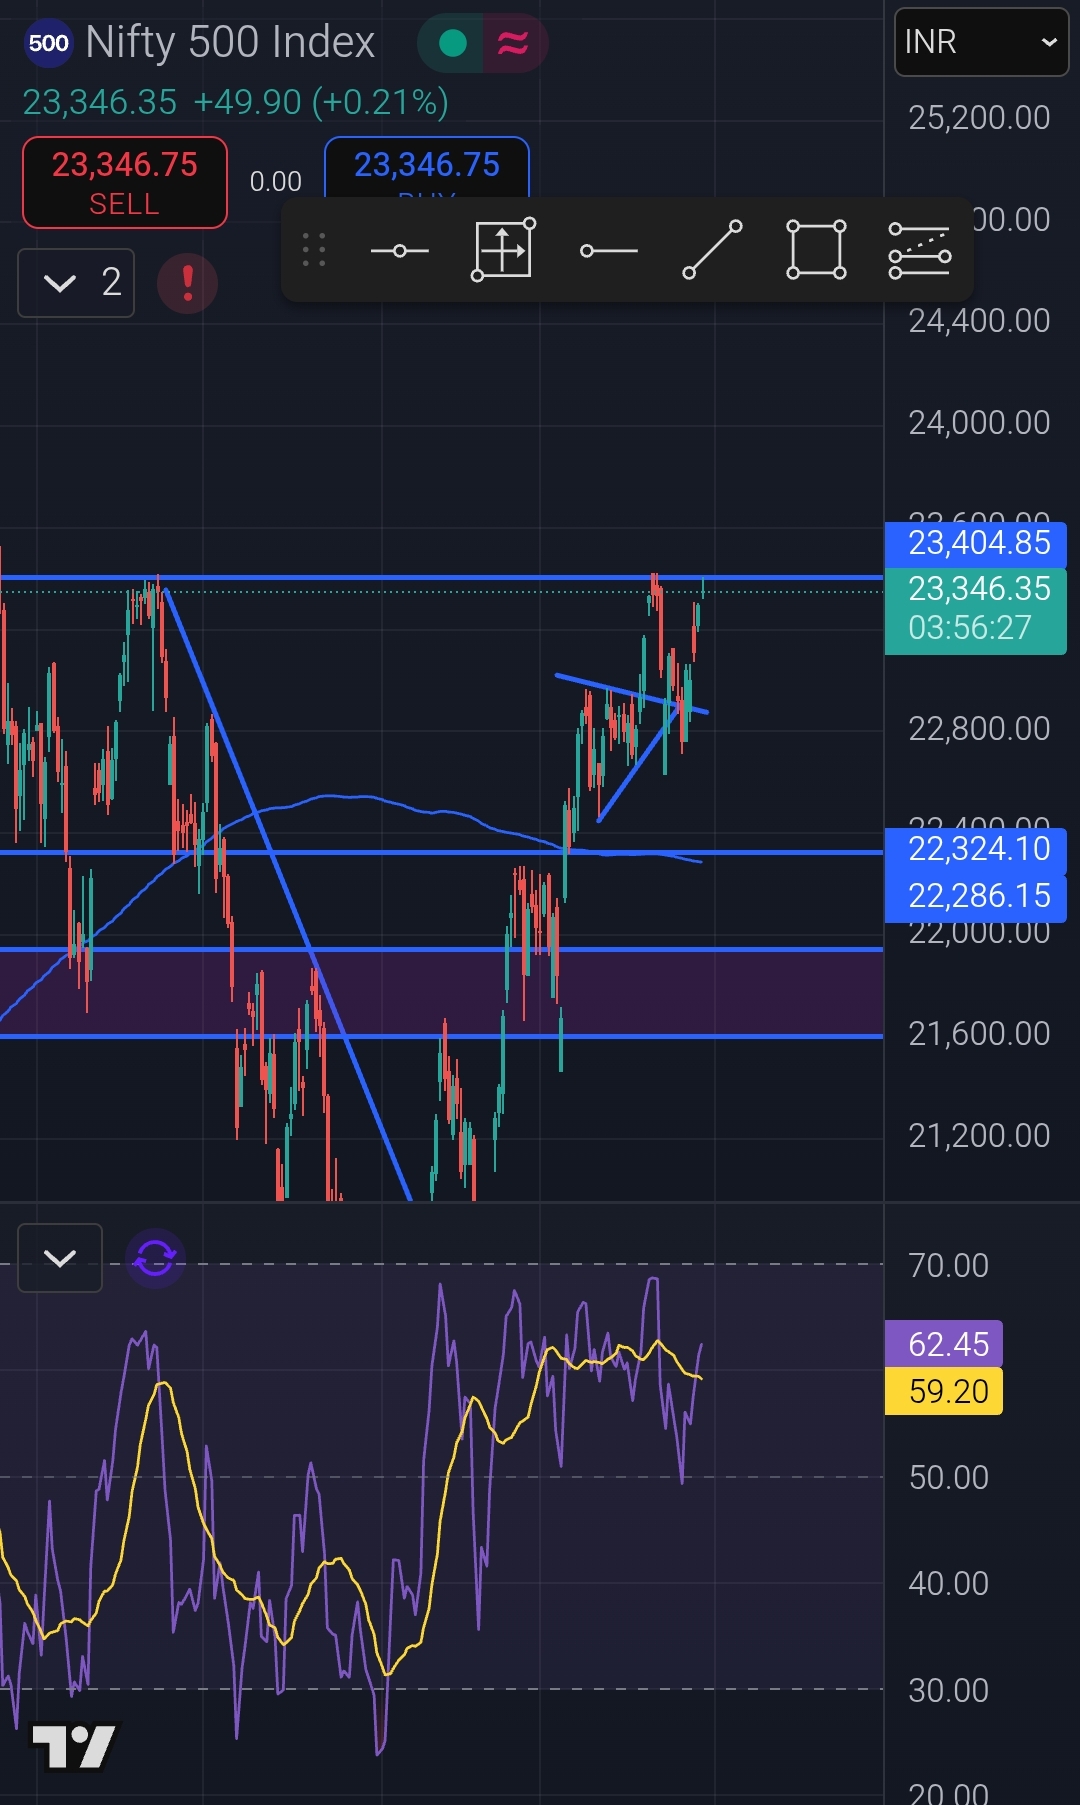The width and height of the screenshot is (1080, 1805).
Task: Select the rectangle drawing tool
Action: pos(816,250)
